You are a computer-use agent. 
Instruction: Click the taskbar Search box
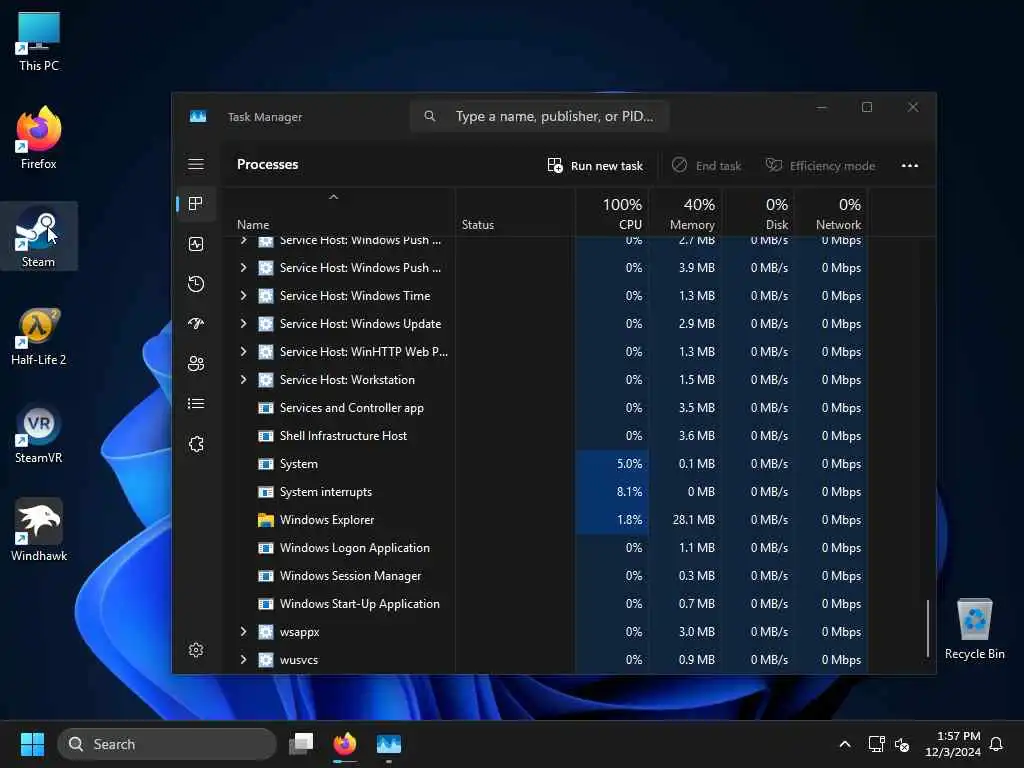pyautogui.click(x=167, y=744)
